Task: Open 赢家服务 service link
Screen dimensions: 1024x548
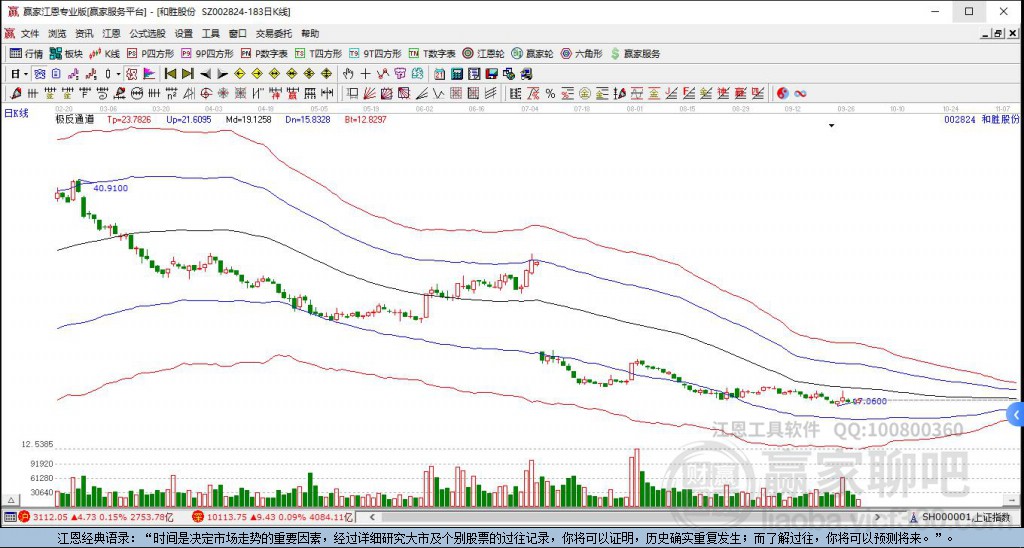Action: pyautogui.click(x=635, y=54)
